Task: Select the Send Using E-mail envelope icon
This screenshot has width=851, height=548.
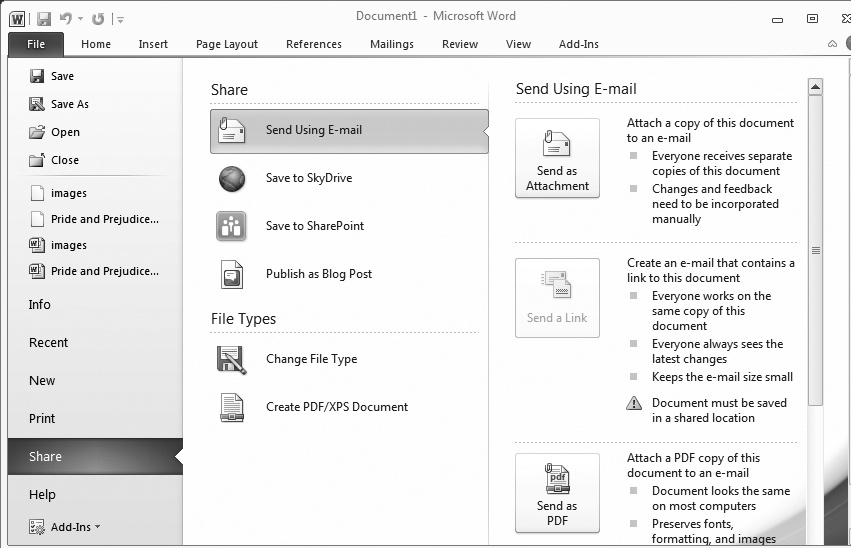Action: [232, 131]
